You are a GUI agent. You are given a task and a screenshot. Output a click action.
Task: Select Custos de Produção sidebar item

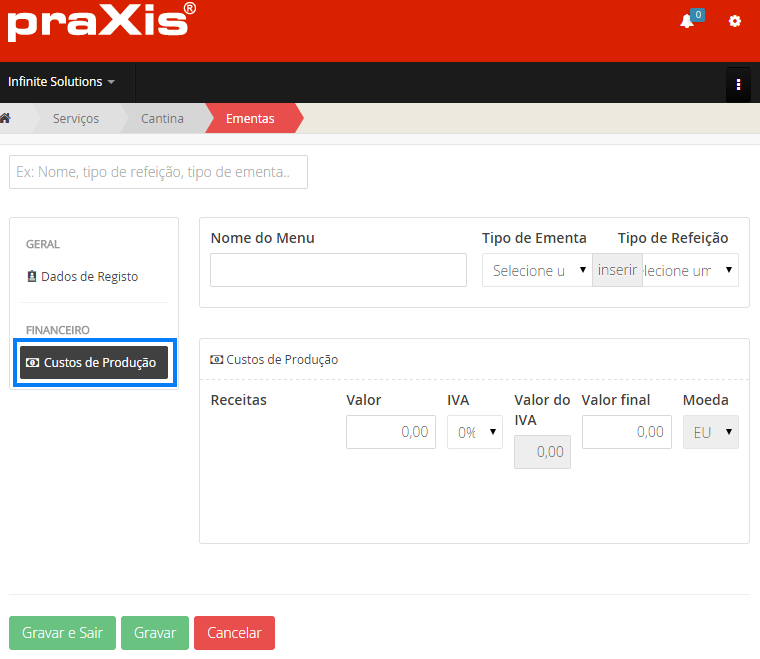pyautogui.click(x=94, y=362)
